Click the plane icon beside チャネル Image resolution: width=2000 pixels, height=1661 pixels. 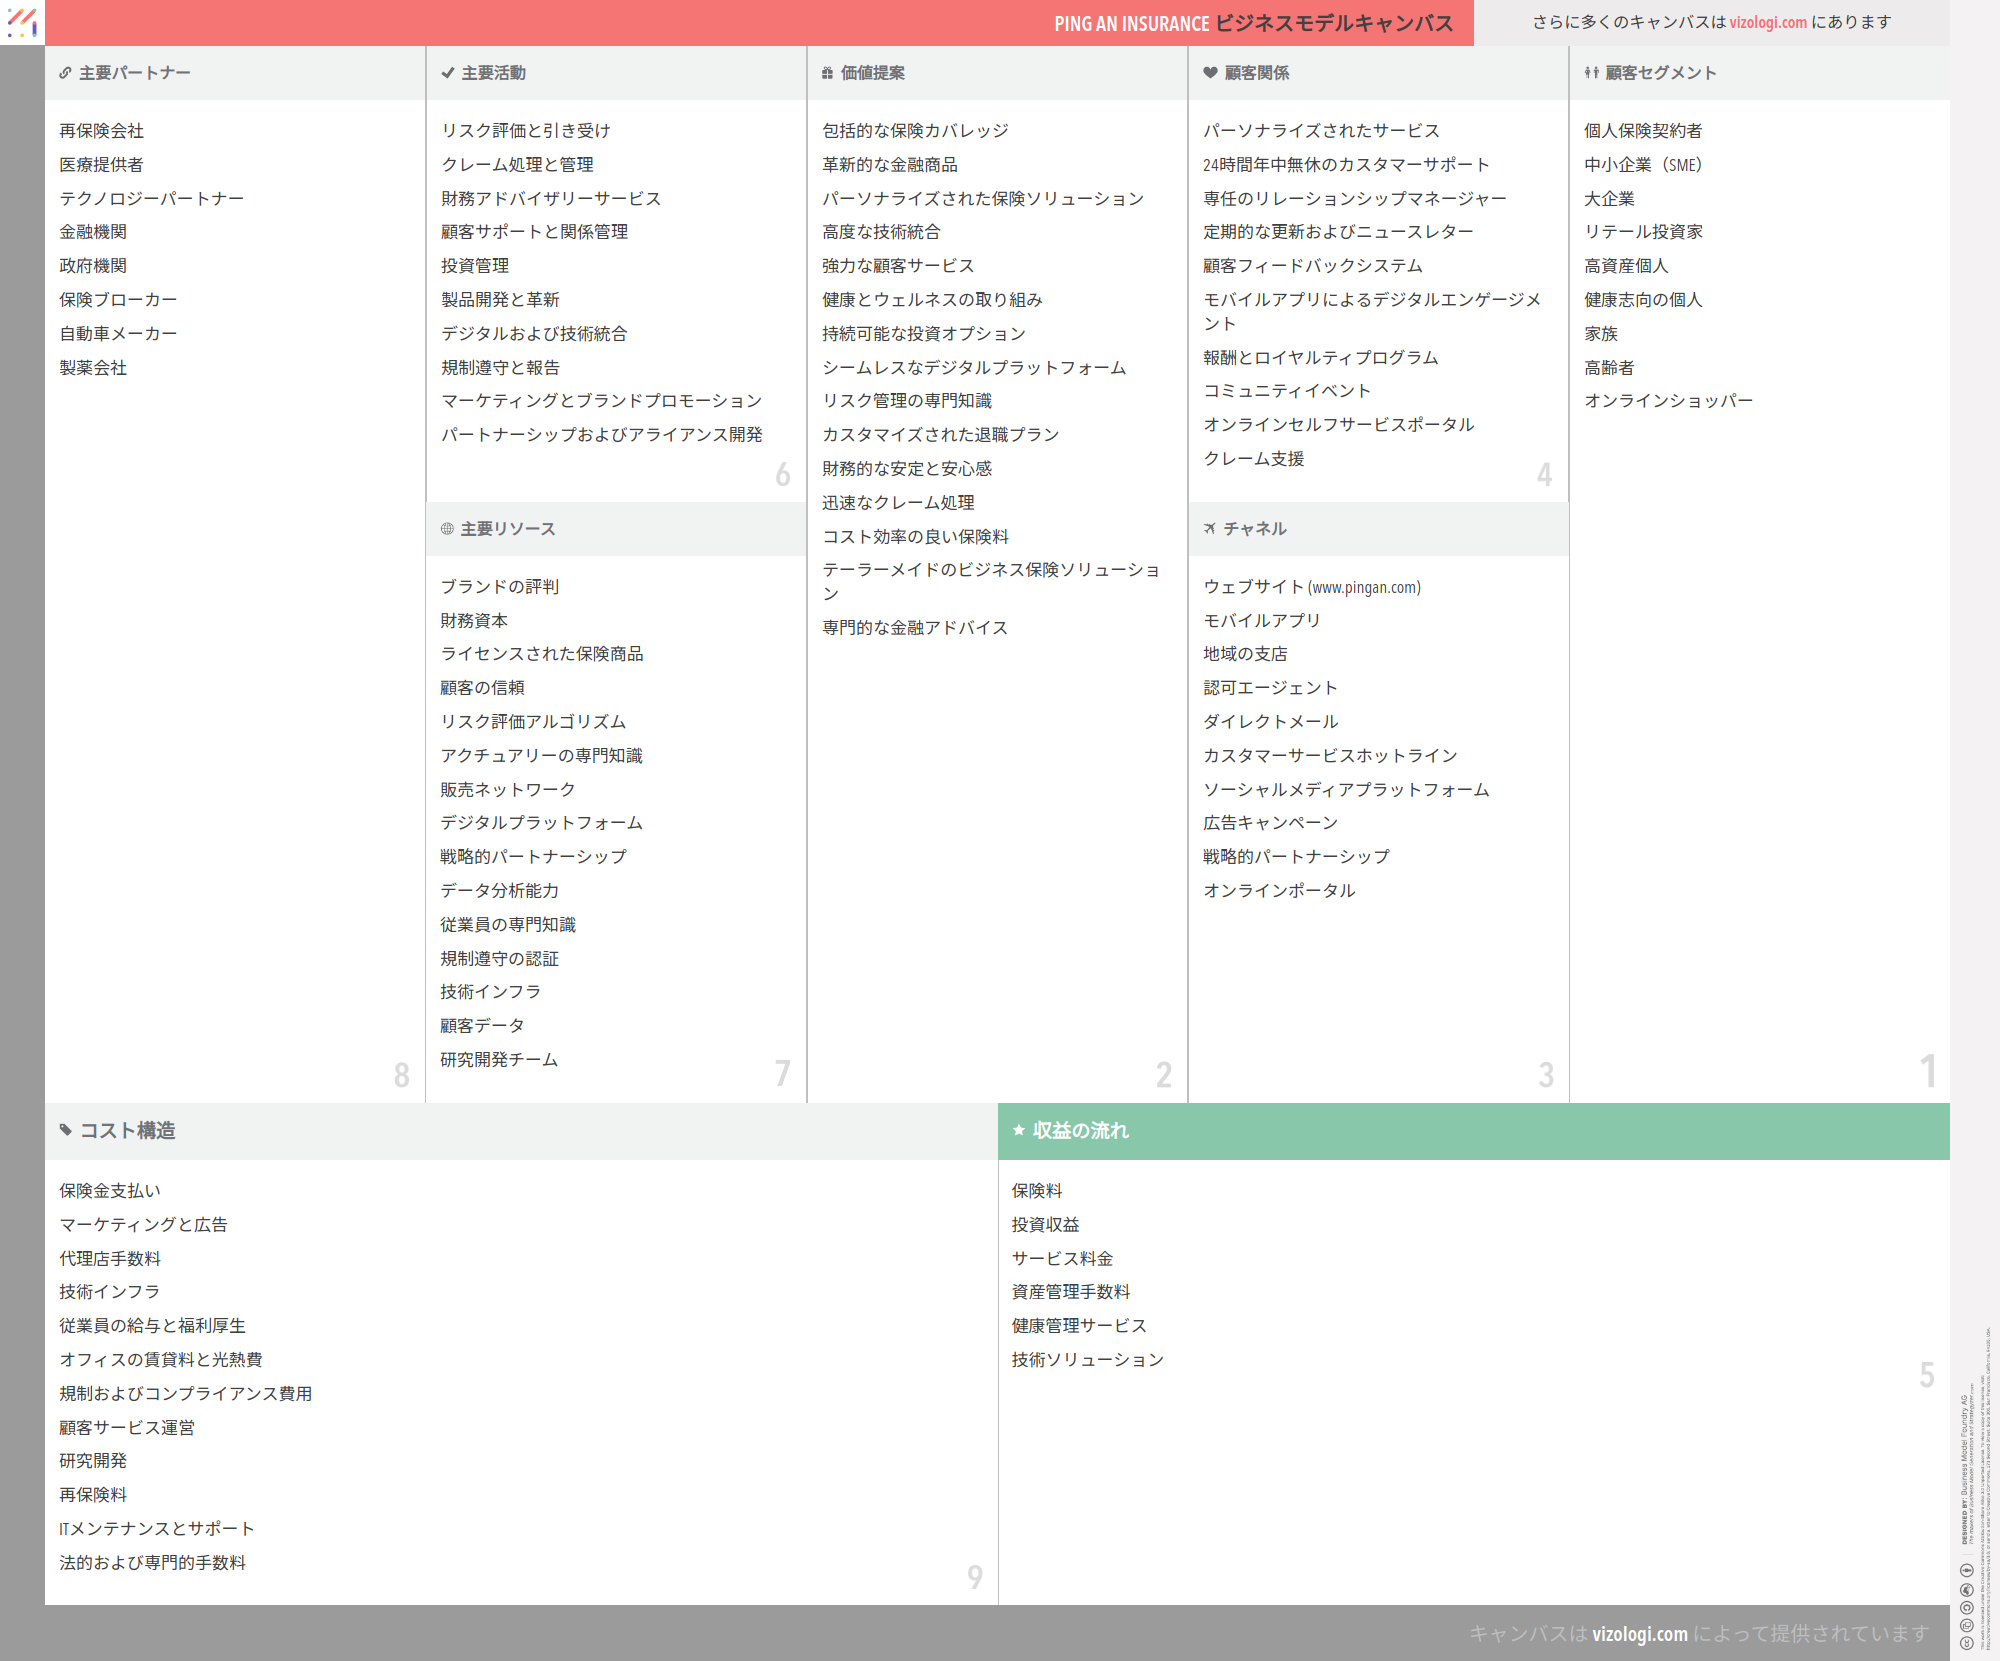pyautogui.click(x=1210, y=529)
